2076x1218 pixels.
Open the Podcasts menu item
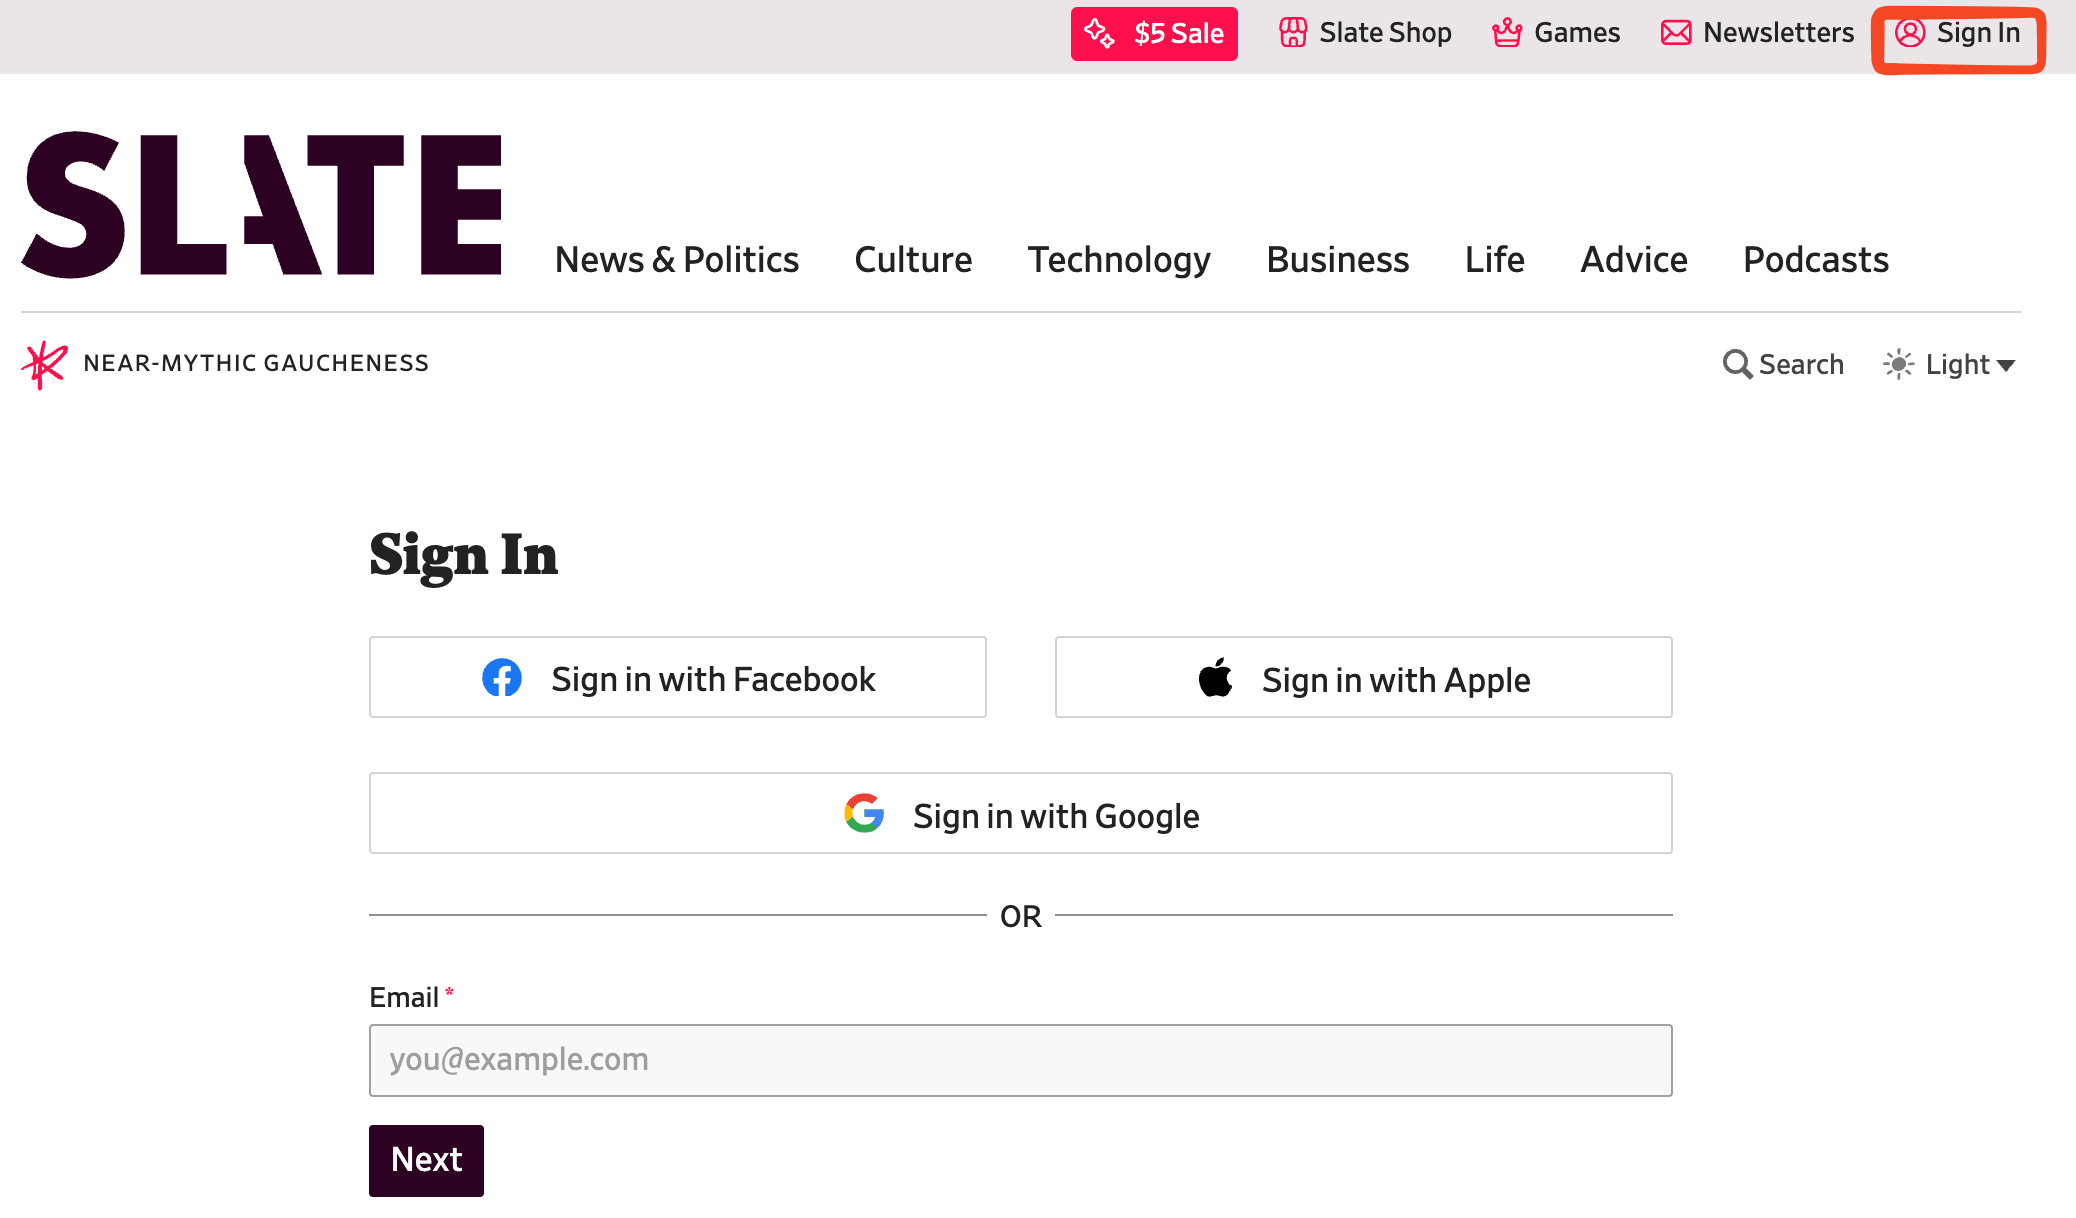pos(1816,260)
